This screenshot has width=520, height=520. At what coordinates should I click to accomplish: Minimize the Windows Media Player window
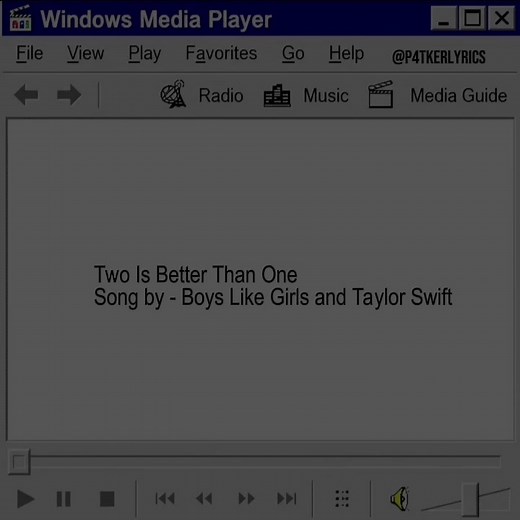point(444,18)
